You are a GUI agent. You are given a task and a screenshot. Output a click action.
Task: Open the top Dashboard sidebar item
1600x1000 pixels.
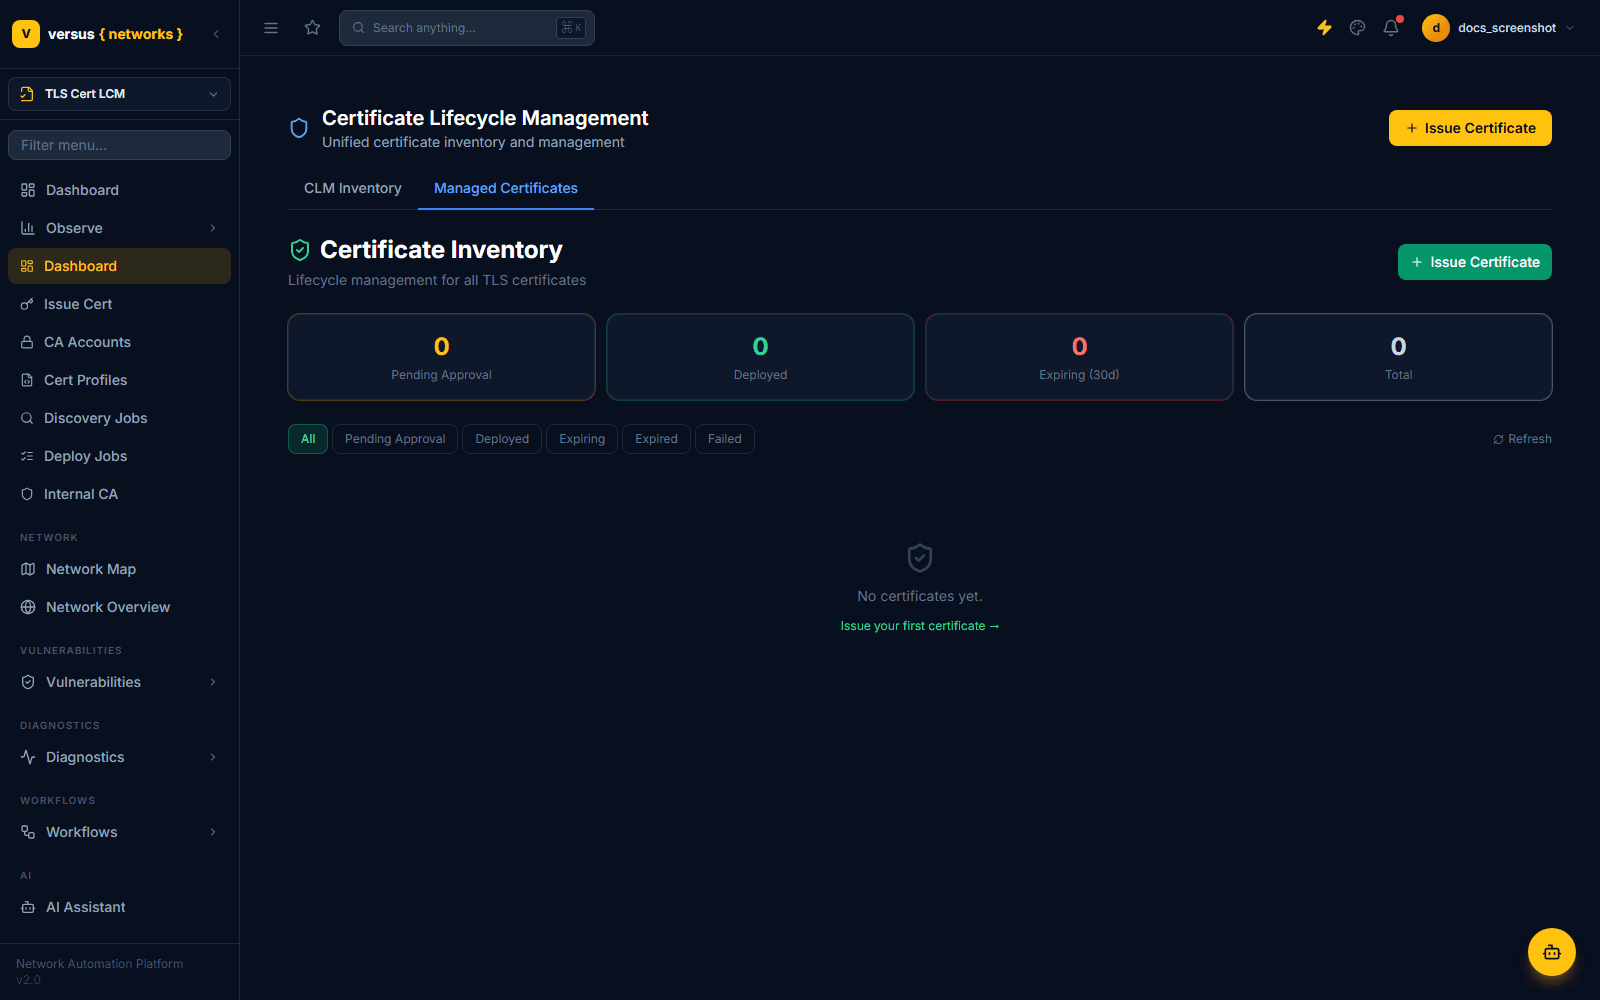click(119, 190)
